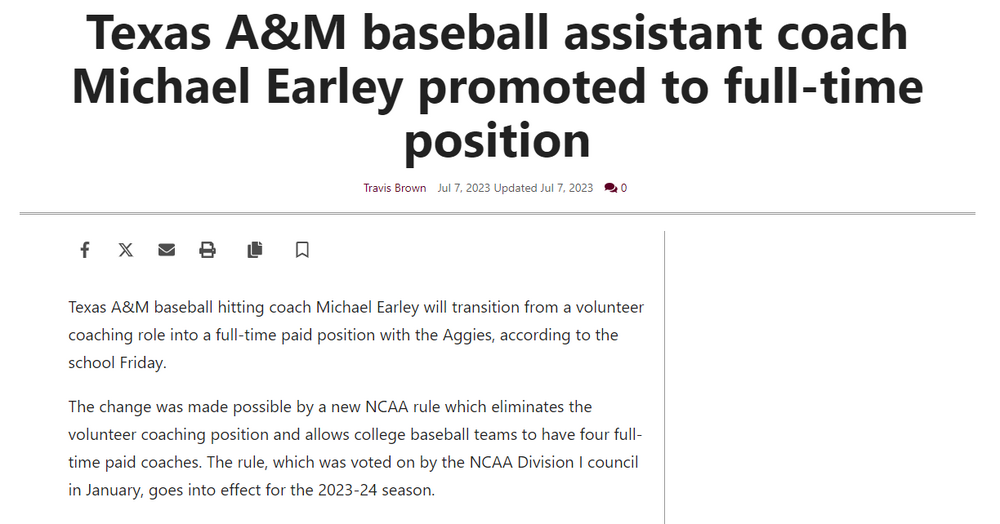The height and width of the screenshot is (524, 1000).
Task: Click the comment count number 0
Action: [624, 188]
